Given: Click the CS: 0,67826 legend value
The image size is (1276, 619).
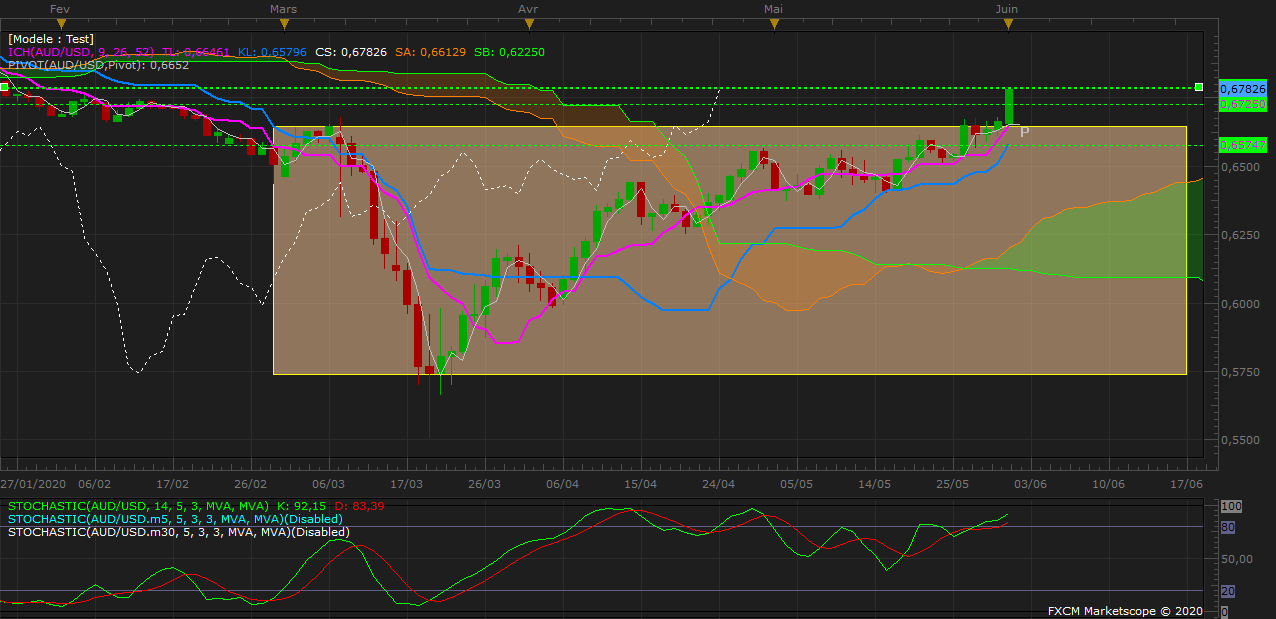Looking at the screenshot, I should tap(351, 52).
